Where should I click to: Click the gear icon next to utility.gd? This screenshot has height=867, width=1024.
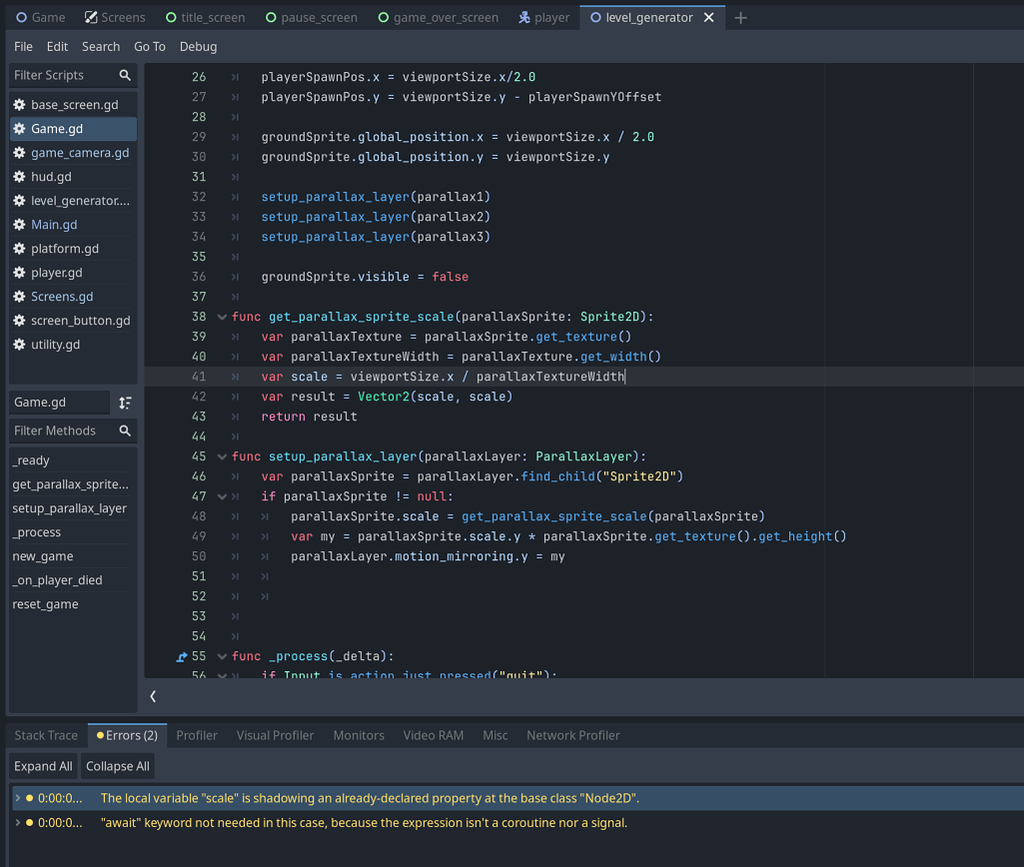(19, 345)
